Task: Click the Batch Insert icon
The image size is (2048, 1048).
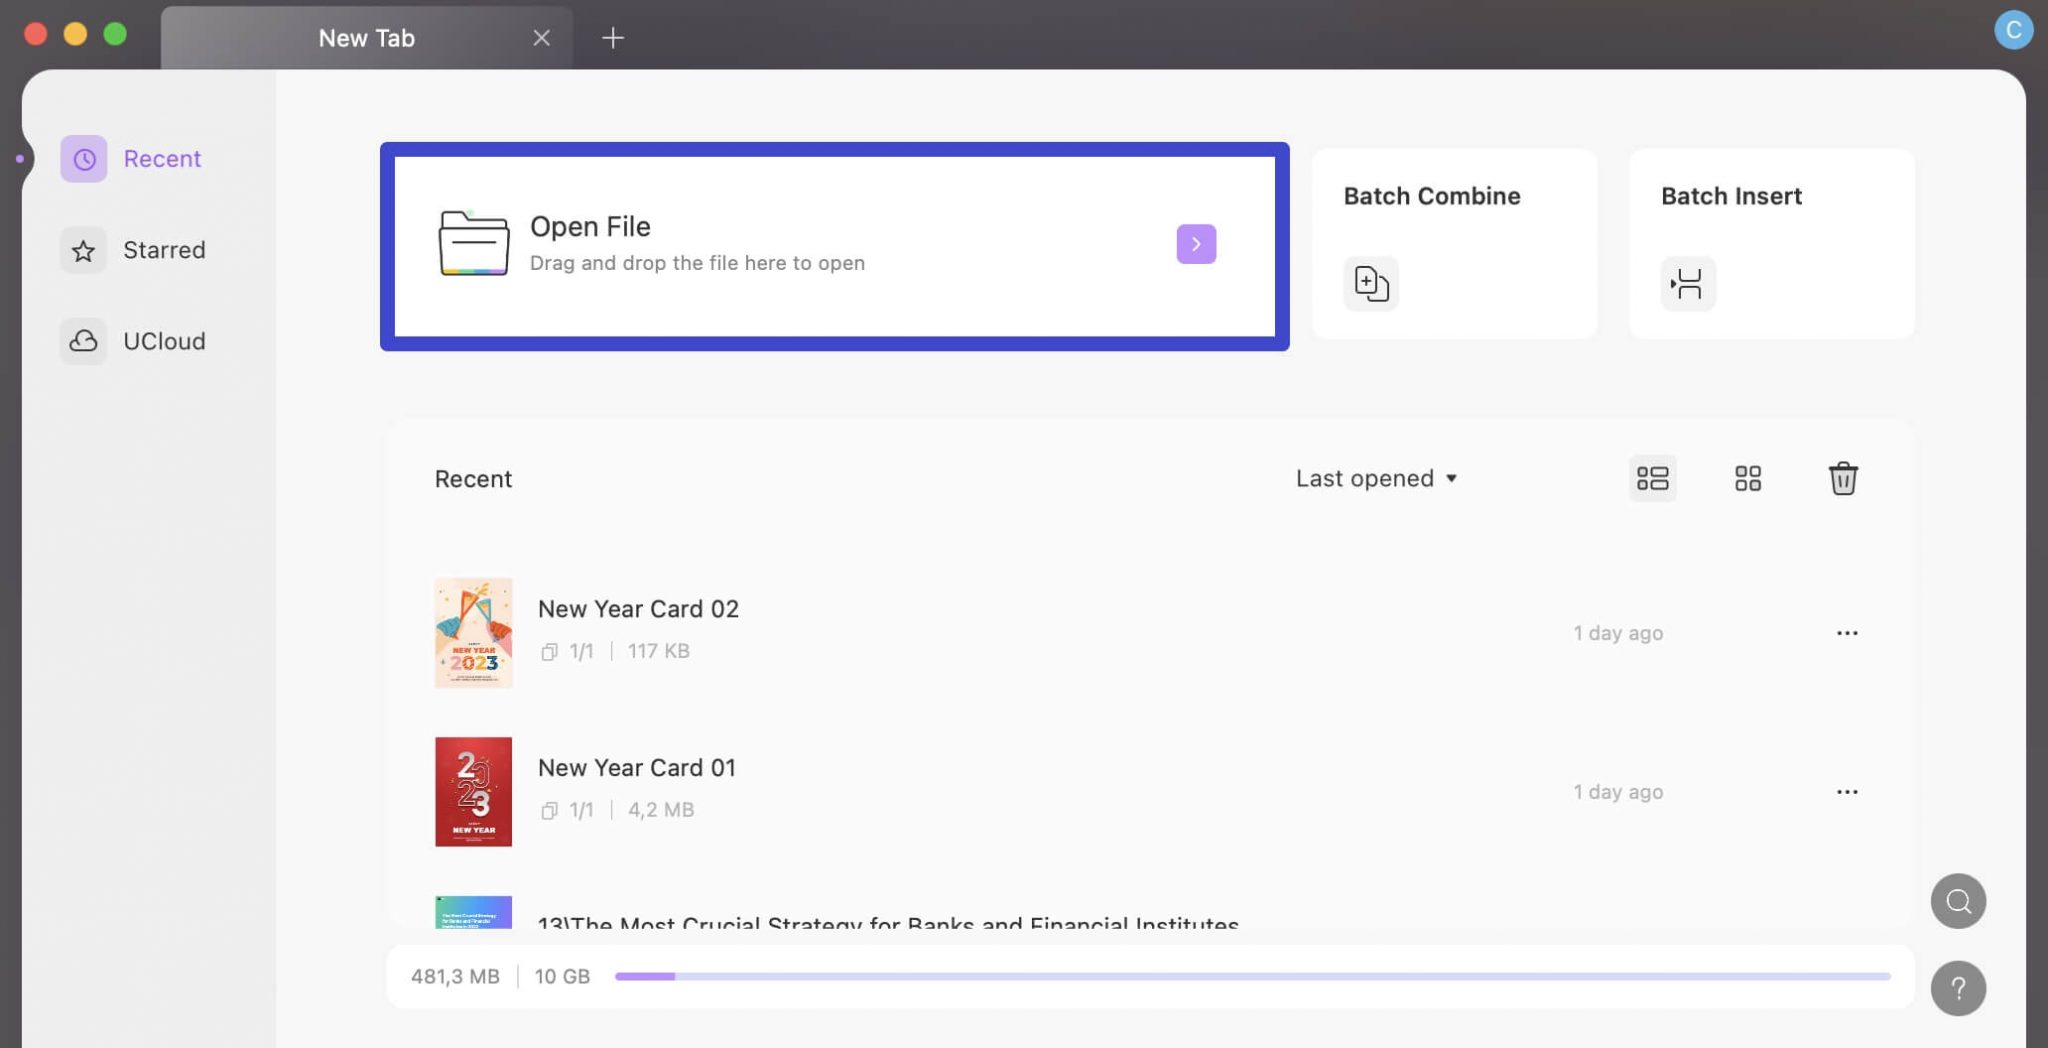Action: click(x=1688, y=284)
